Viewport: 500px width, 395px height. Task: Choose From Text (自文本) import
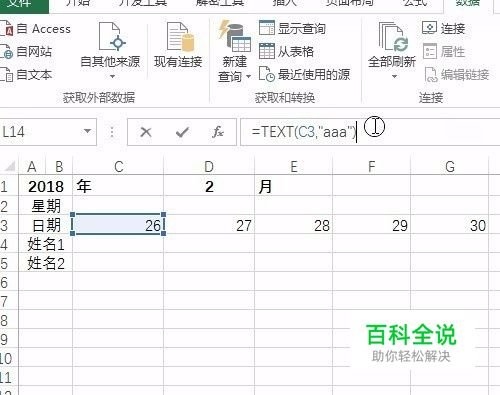click(27, 75)
